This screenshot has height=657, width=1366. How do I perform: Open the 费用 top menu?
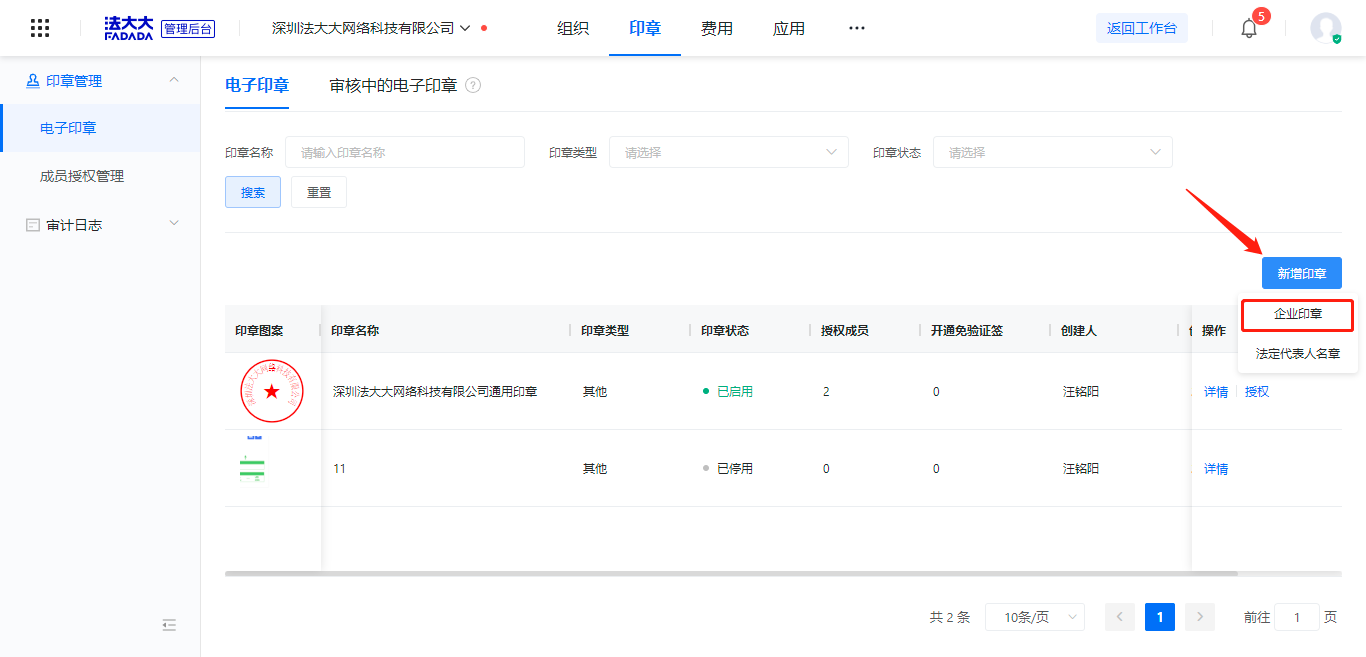[717, 28]
